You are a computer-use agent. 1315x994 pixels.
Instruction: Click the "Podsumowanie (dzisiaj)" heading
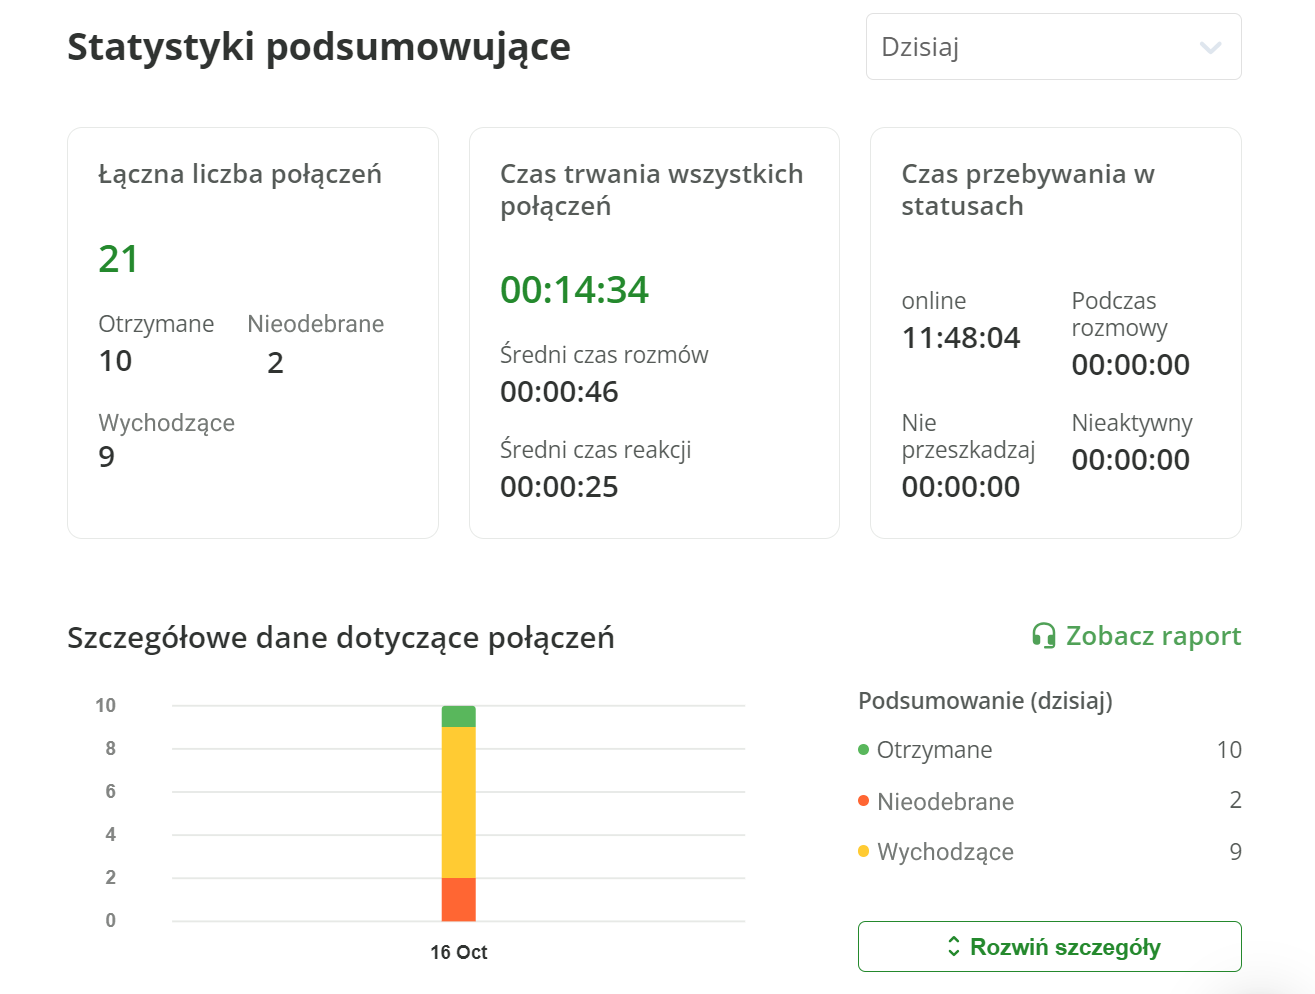tap(984, 701)
